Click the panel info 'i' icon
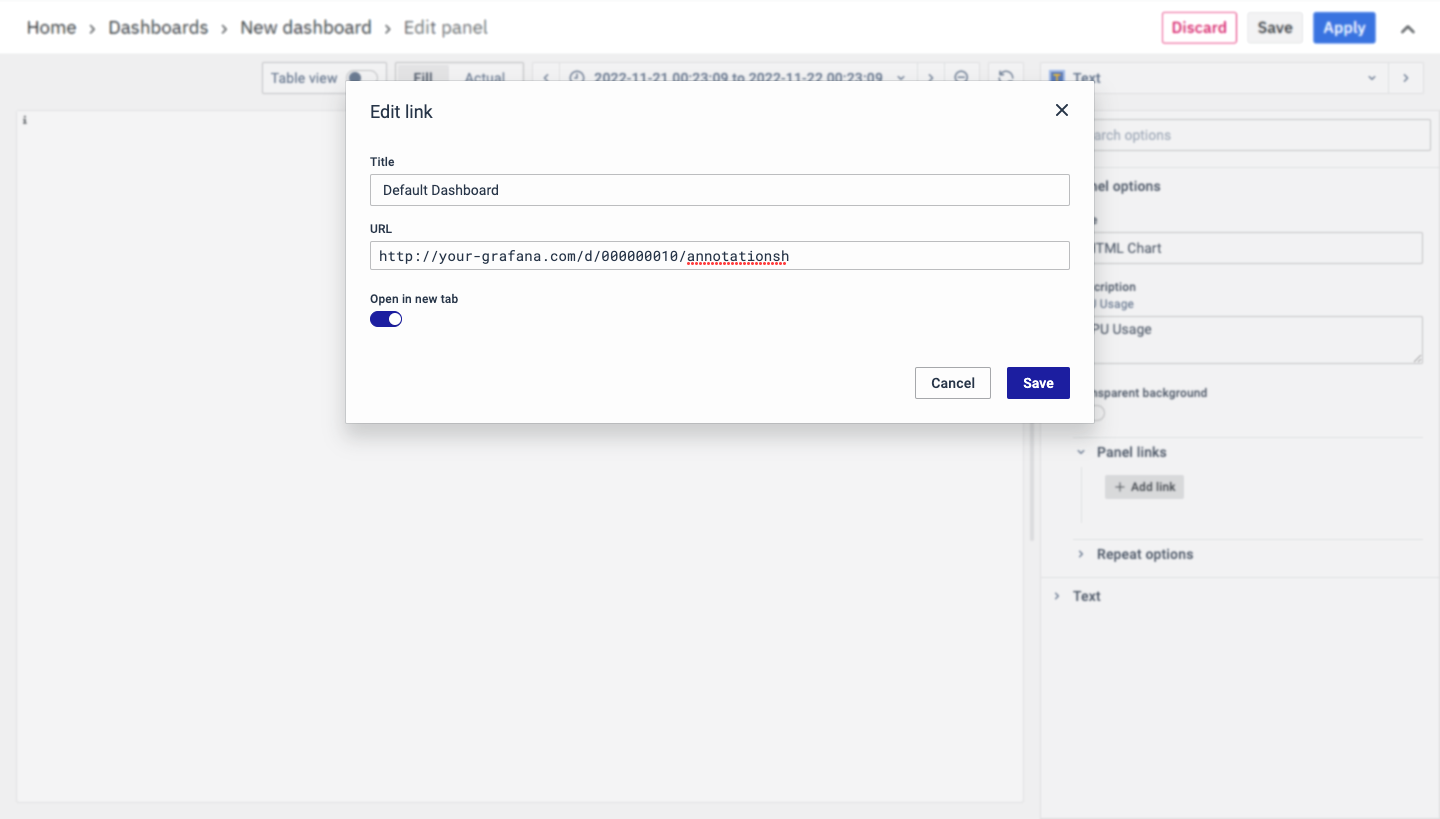 point(24,120)
